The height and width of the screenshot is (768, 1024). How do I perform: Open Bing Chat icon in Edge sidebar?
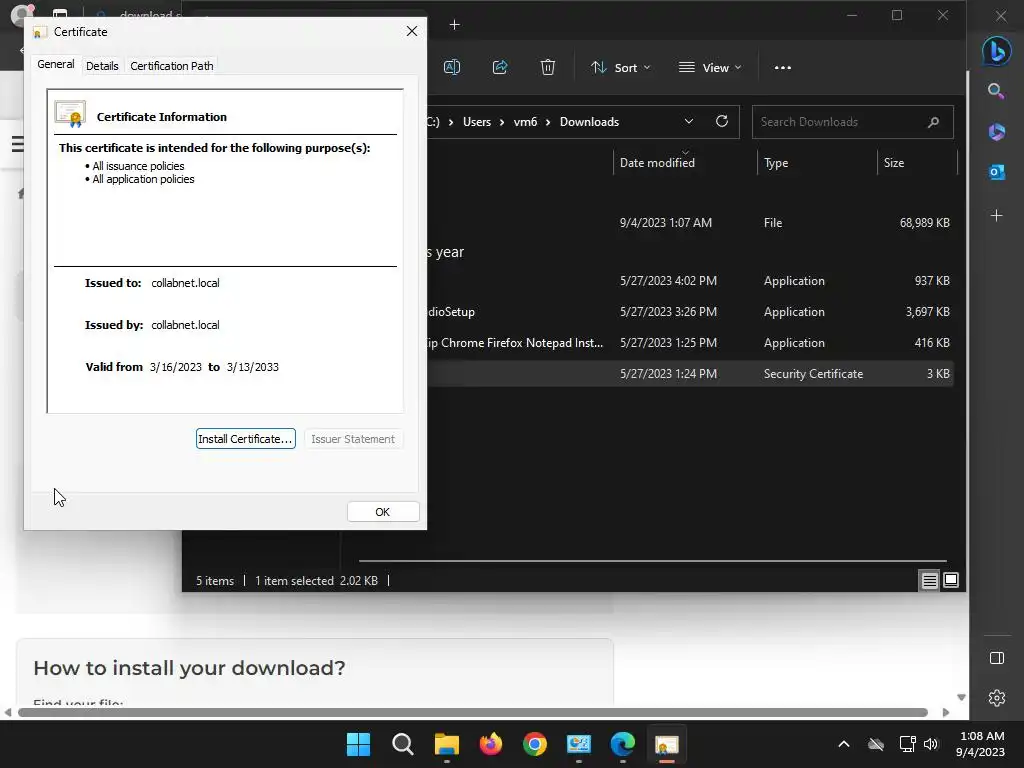click(x=997, y=51)
